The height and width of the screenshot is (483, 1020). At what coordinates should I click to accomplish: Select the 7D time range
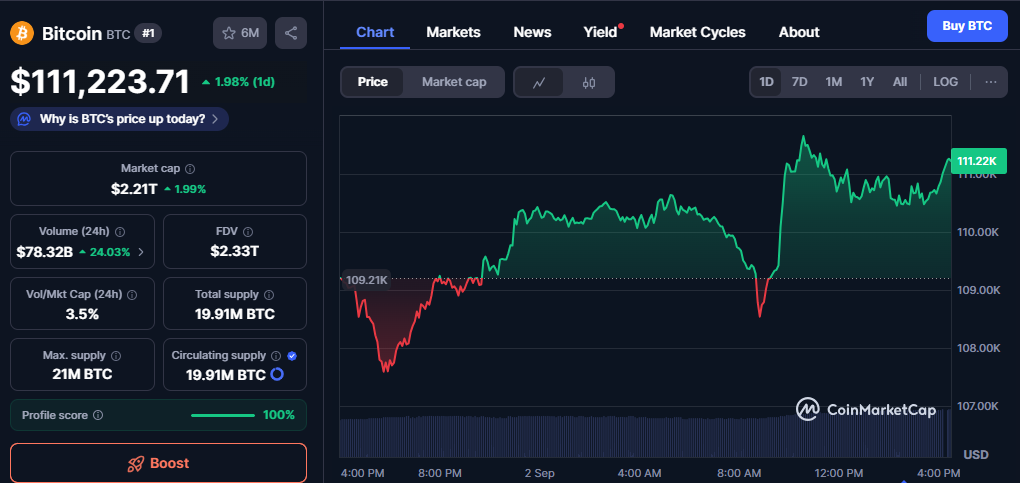pos(799,82)
